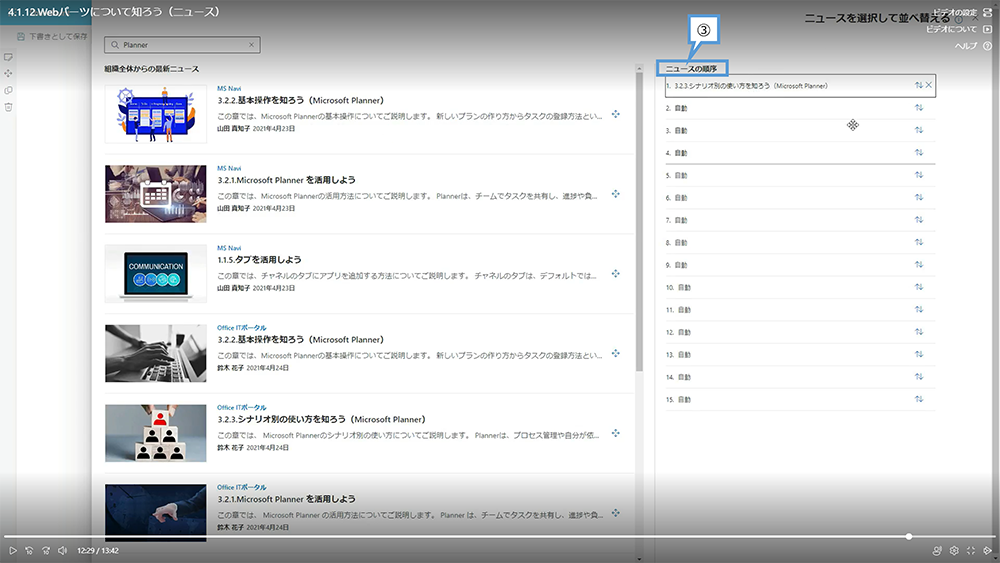Viewport: 1000px width, 563px height.
Task: Reorder slot 5 自動
Action: [919, 175]
